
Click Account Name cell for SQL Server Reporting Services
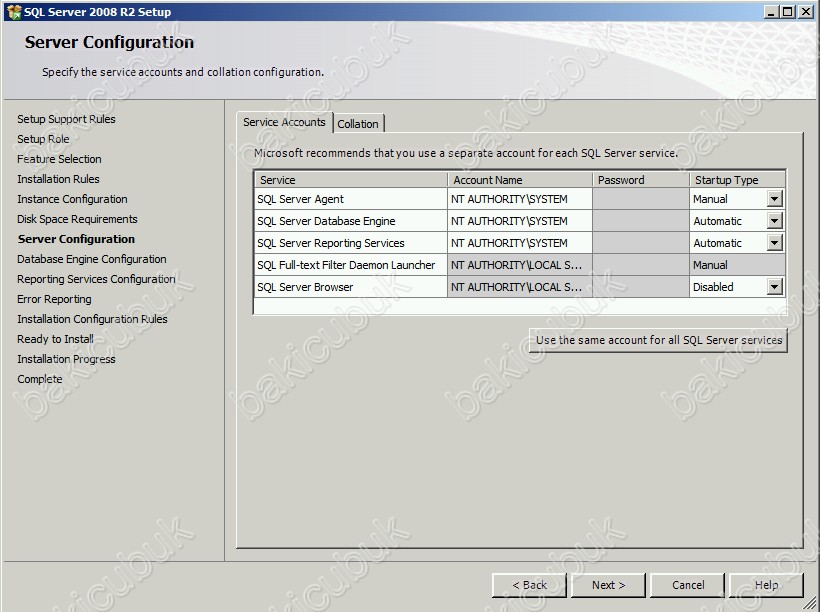520,243
